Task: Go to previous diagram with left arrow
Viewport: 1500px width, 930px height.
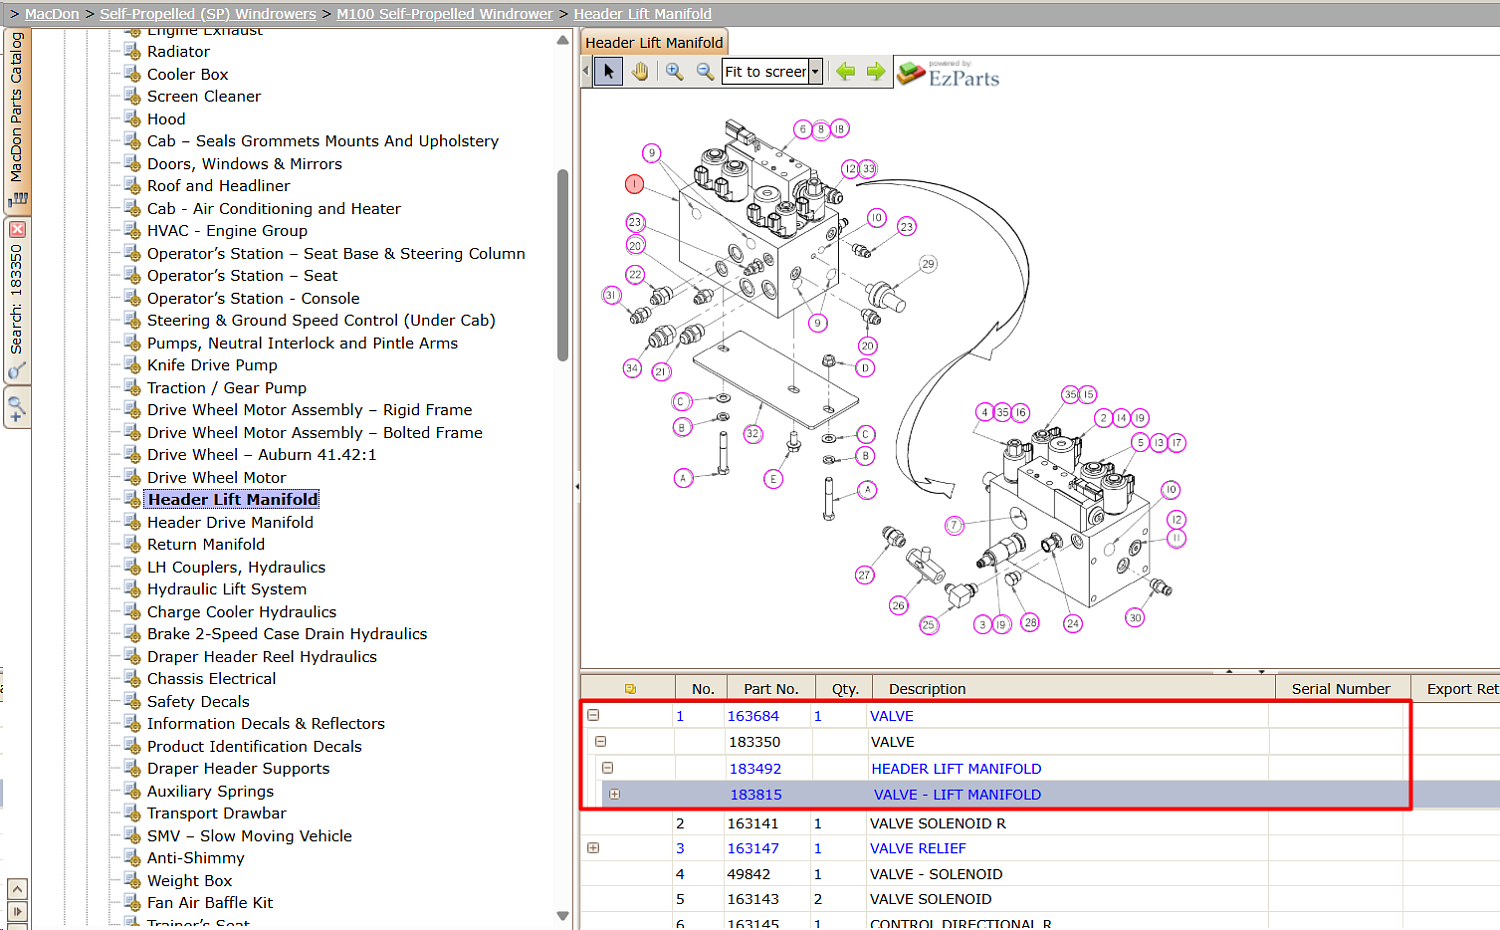Action: click(x=846, y=71)
